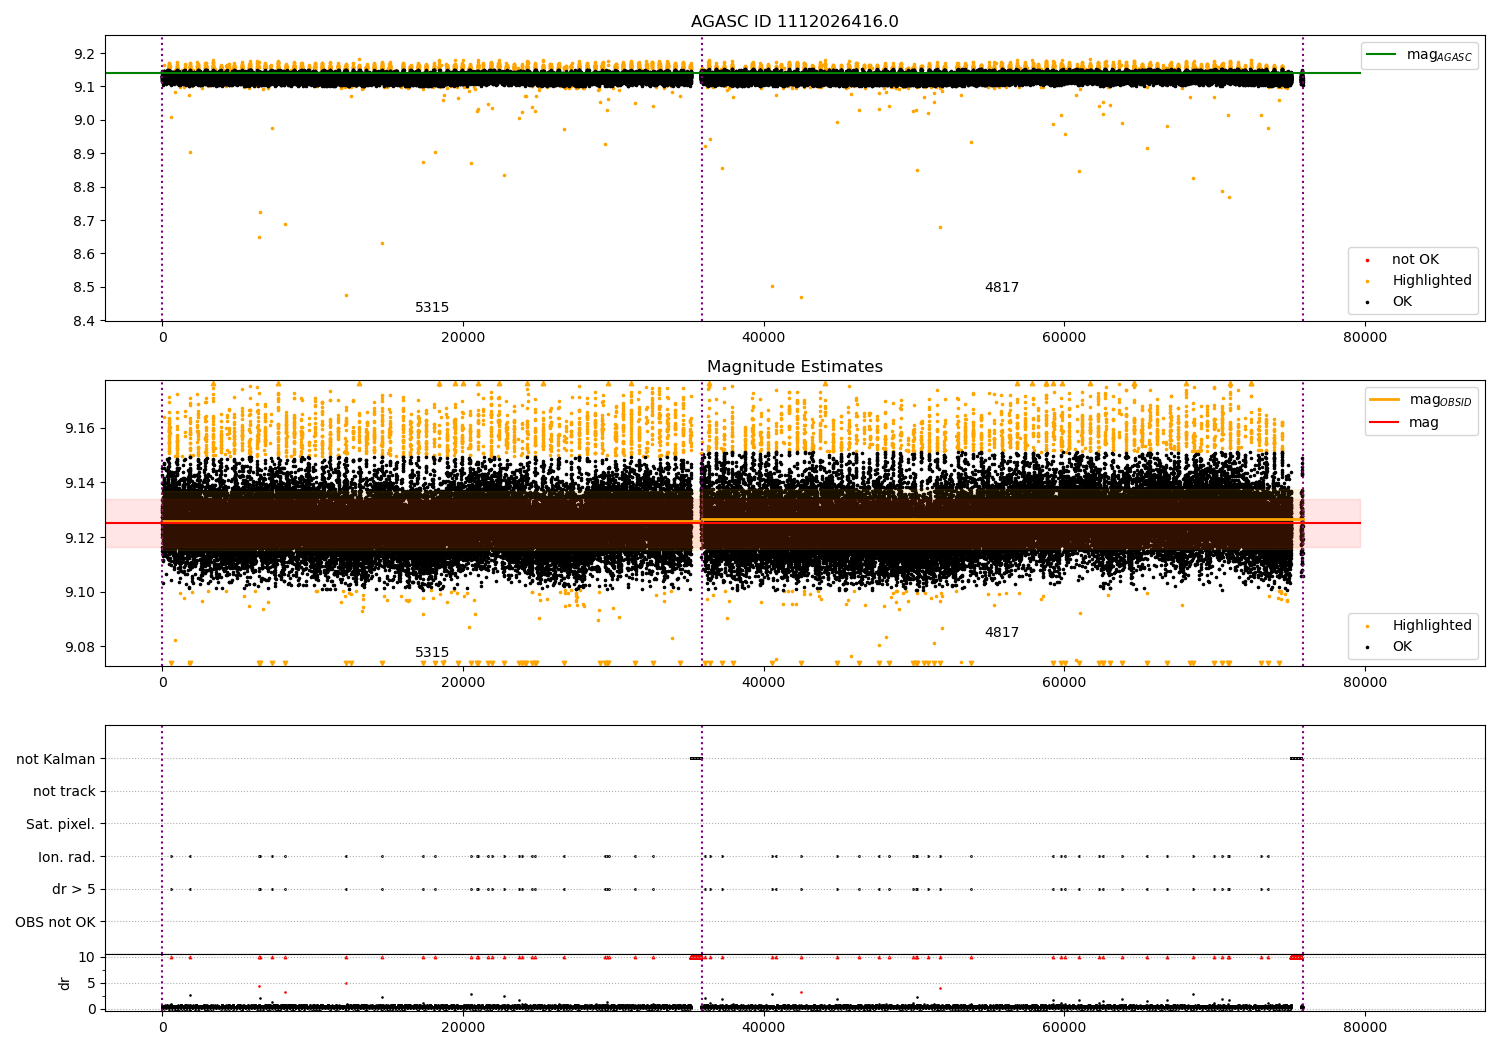This screenshot has width=1500, height=1050.
Task: Click the 9.10 y-tick in middle plot
Action: [x=81, y=593]
